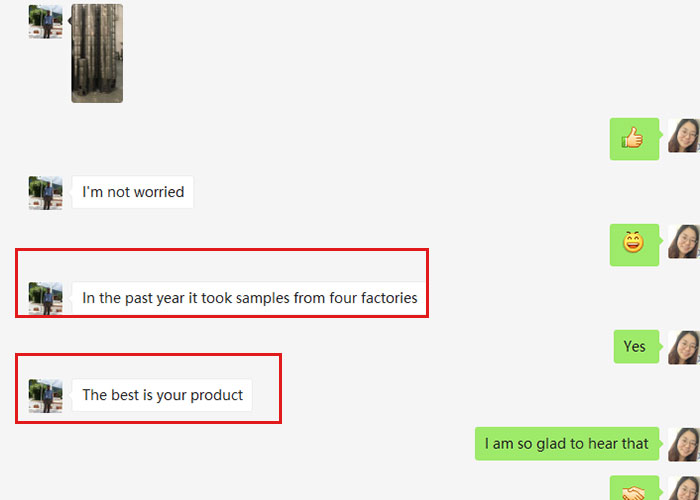Click the avatar beside the four factories message
The height and width of the screenshot is (500, 700).
click(45, 298)
